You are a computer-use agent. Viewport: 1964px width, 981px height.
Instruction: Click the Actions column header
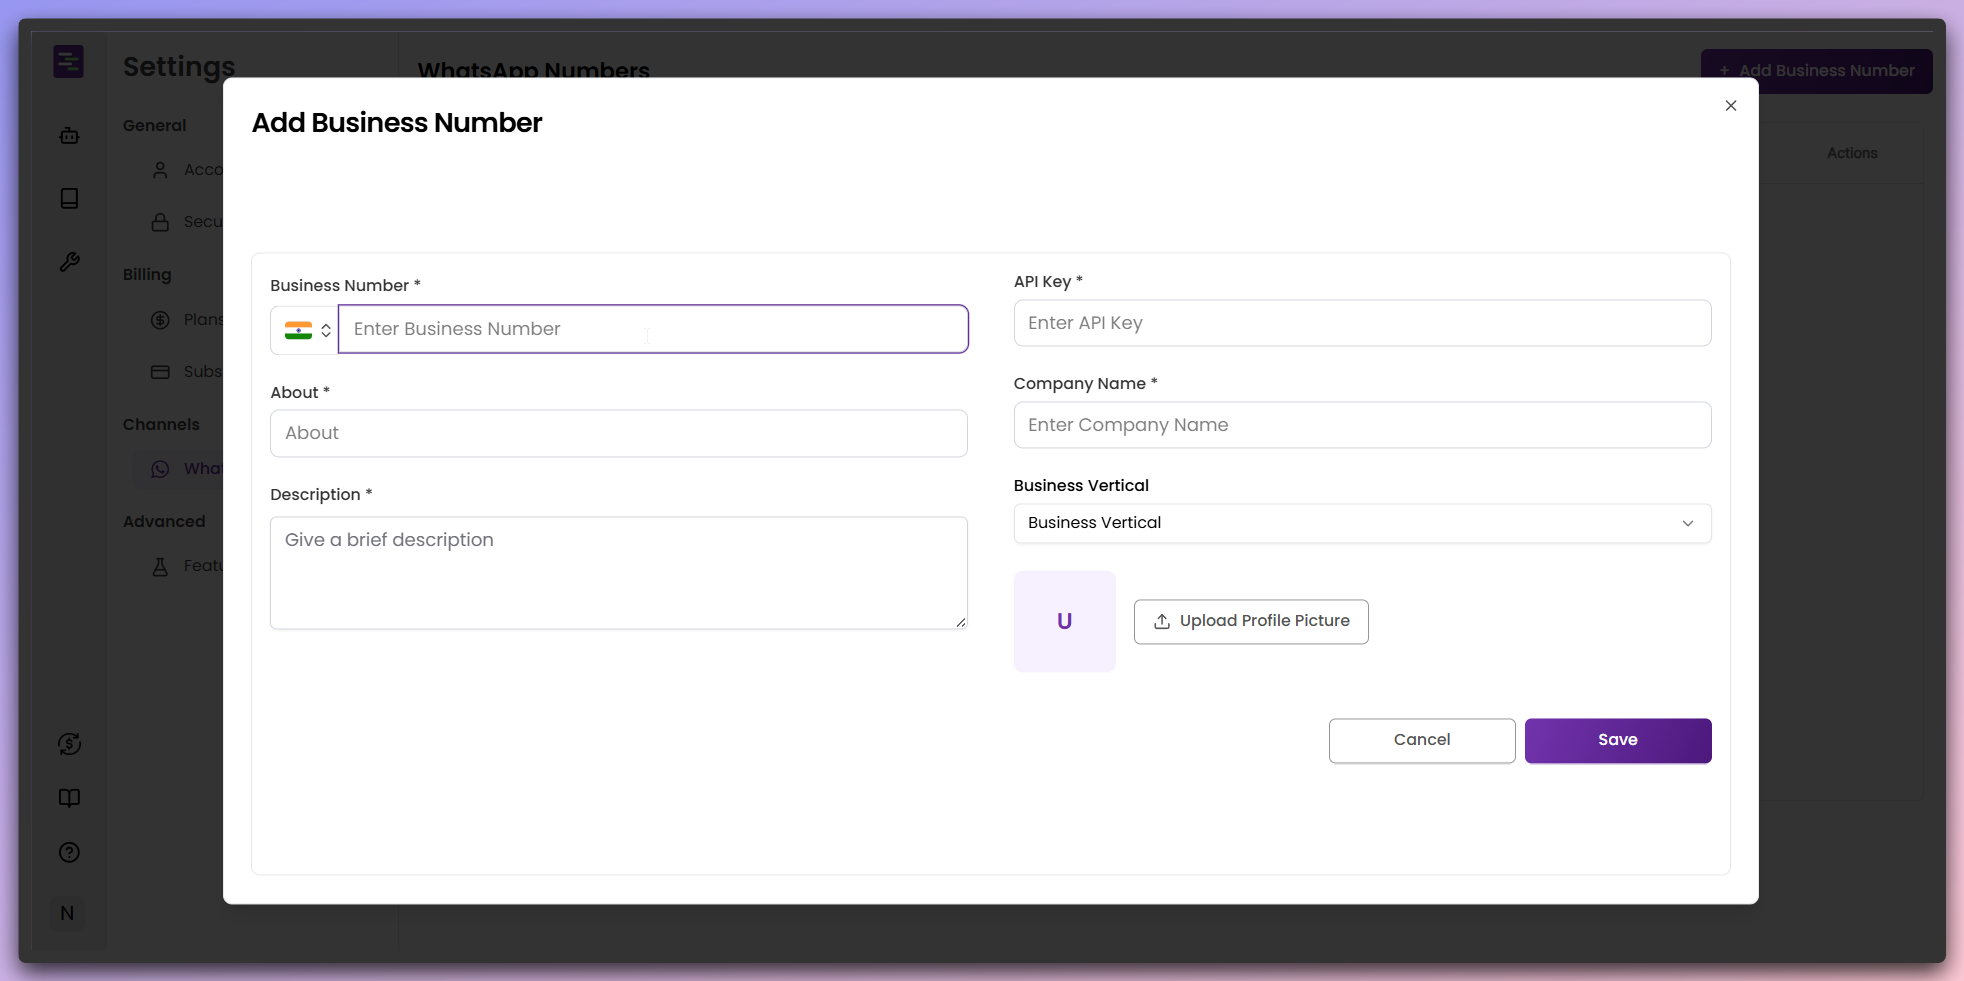pos(1851,153)
